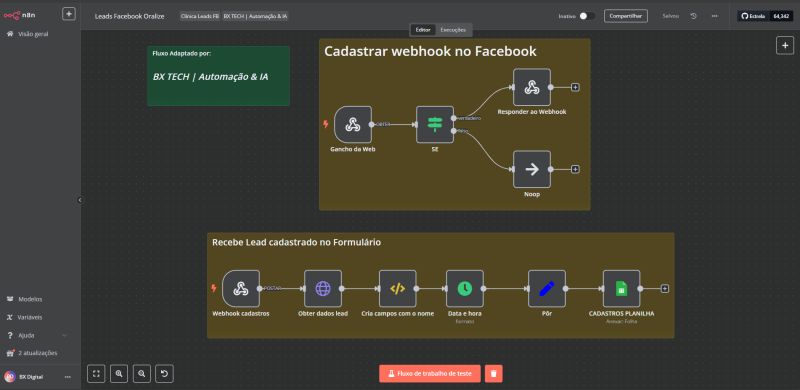Reset canvas zoom level
The height and width of the screenshot is (390, 800).
164,374
